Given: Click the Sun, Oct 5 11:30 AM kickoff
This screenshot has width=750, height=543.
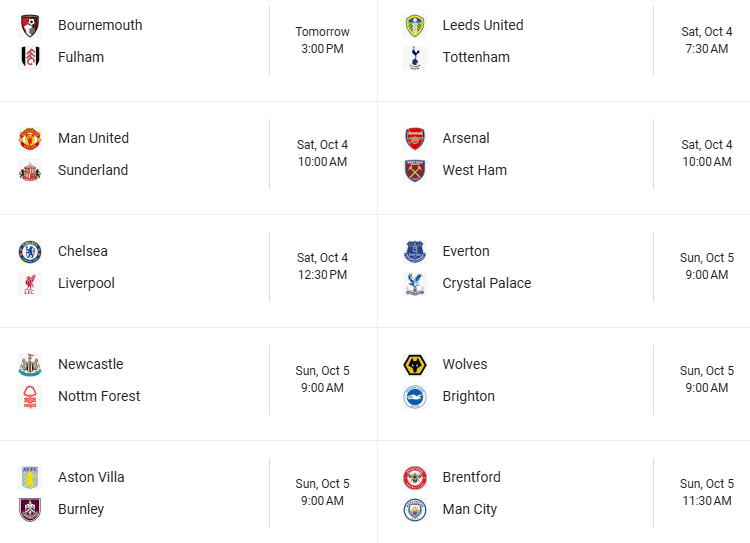Looking at the screenshot, I should (707, 493).
